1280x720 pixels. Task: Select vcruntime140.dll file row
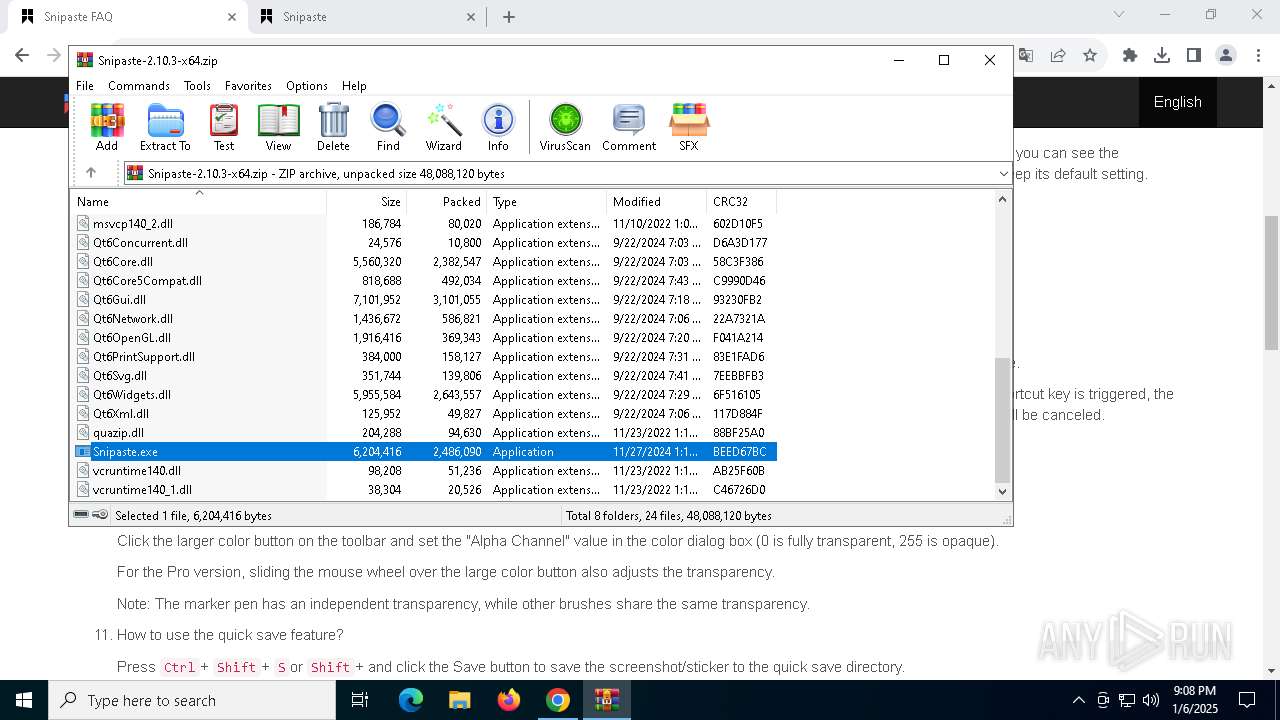point(425,471)
